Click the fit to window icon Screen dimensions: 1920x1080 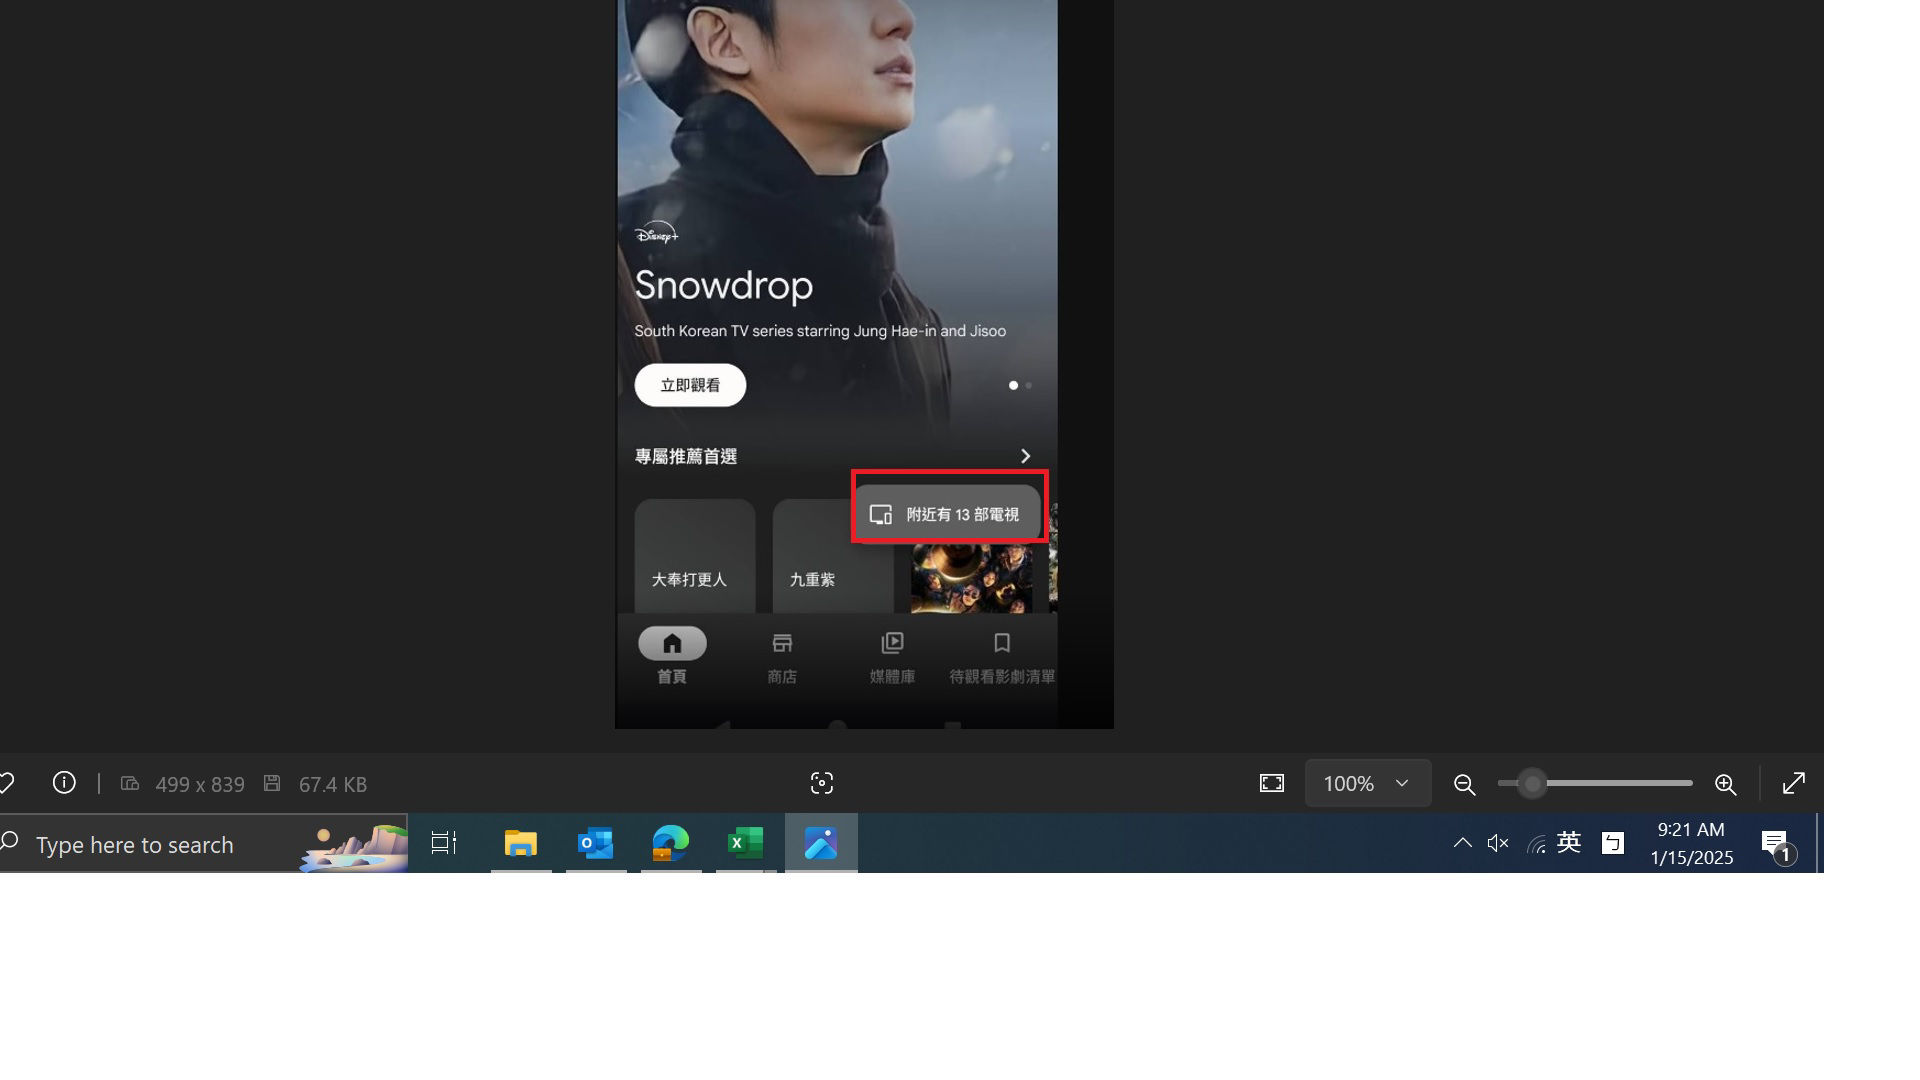click(1272, 783)
